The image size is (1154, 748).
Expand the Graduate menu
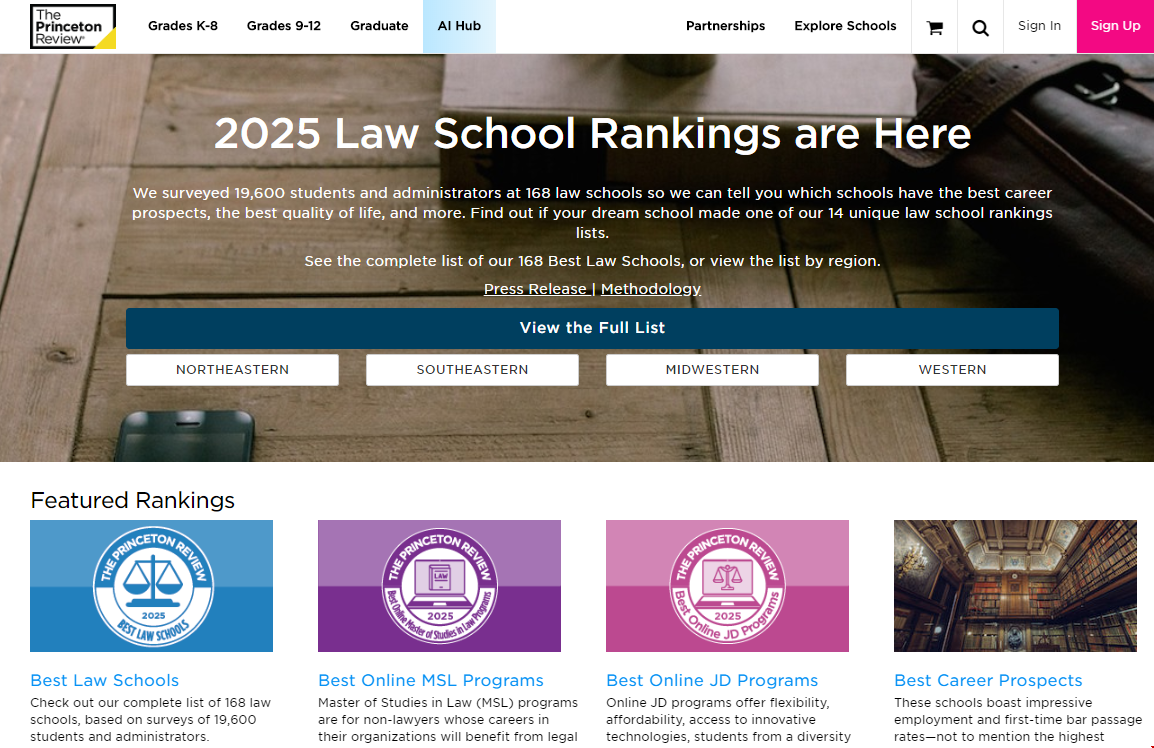coord(379,26)
